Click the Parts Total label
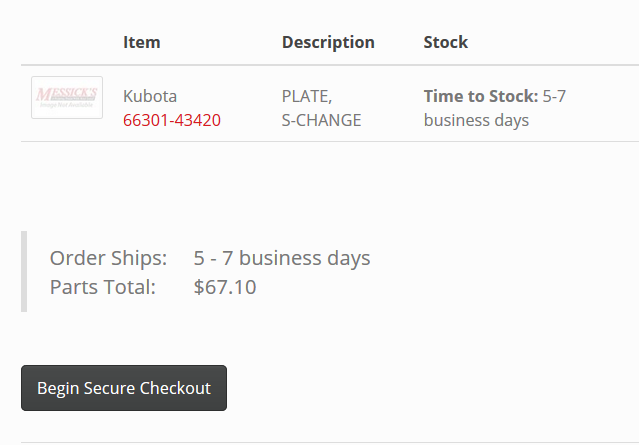Viewport: 639px width, 445px height. (103, 287)
